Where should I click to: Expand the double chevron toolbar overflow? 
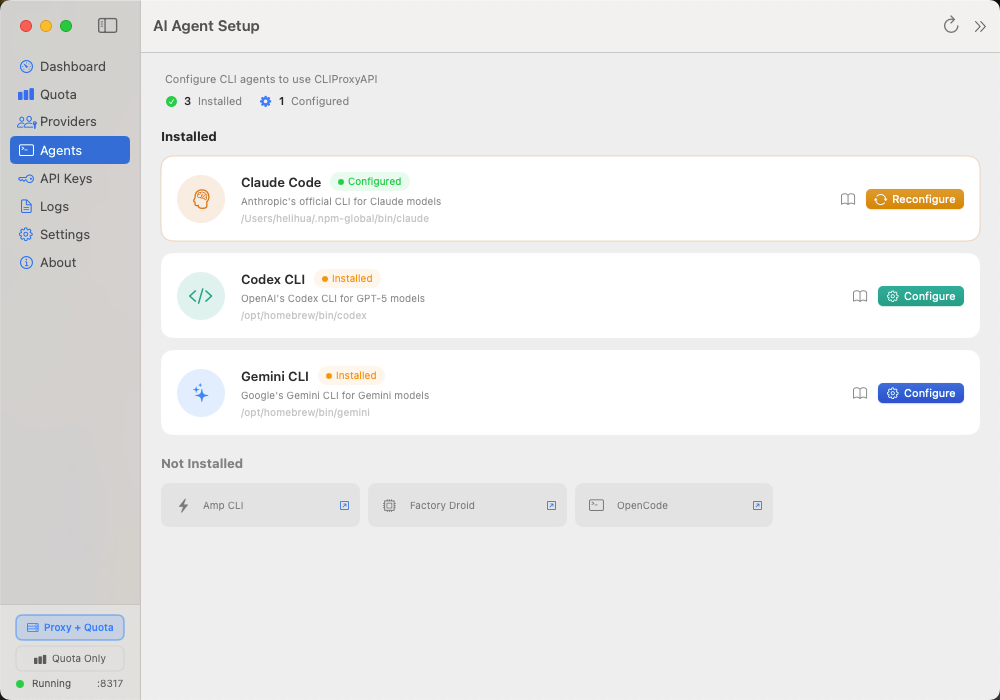980,26
